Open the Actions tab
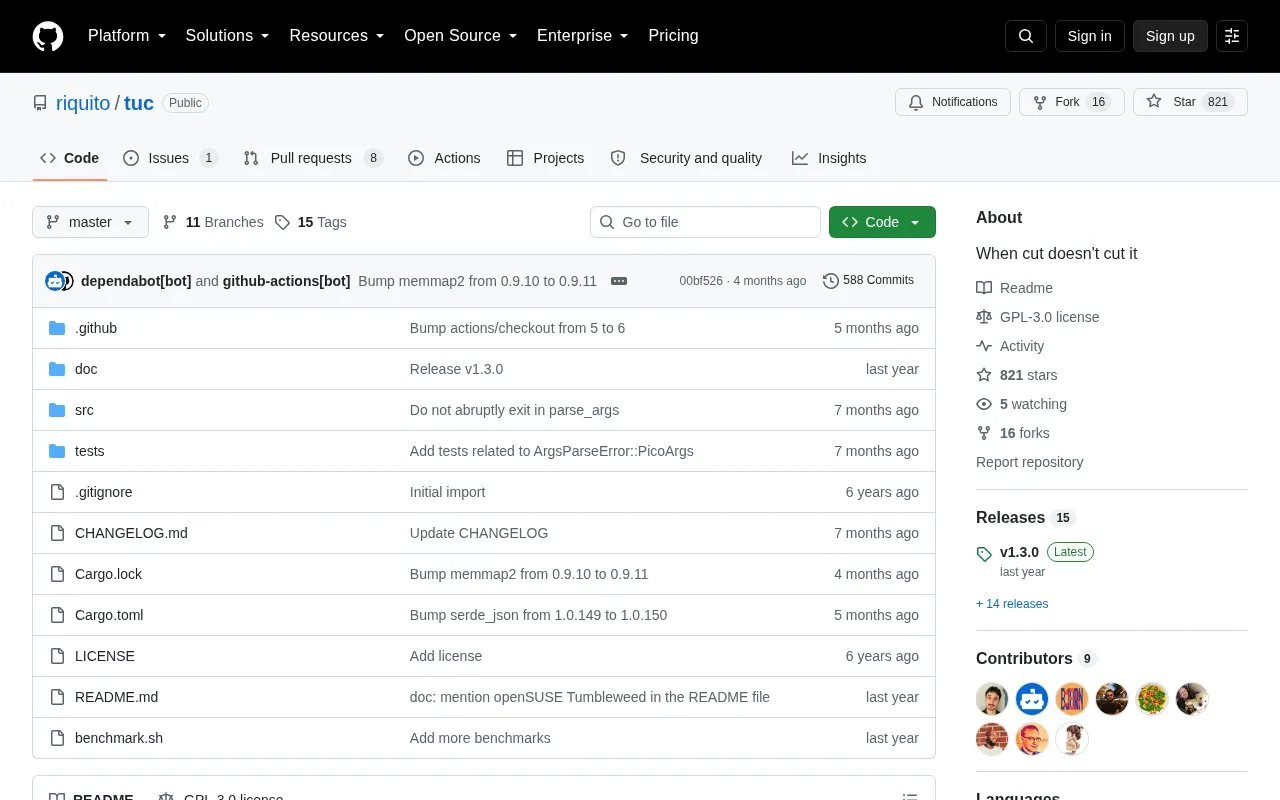This screenshot has height=800, width=1280. pos(444,158)
